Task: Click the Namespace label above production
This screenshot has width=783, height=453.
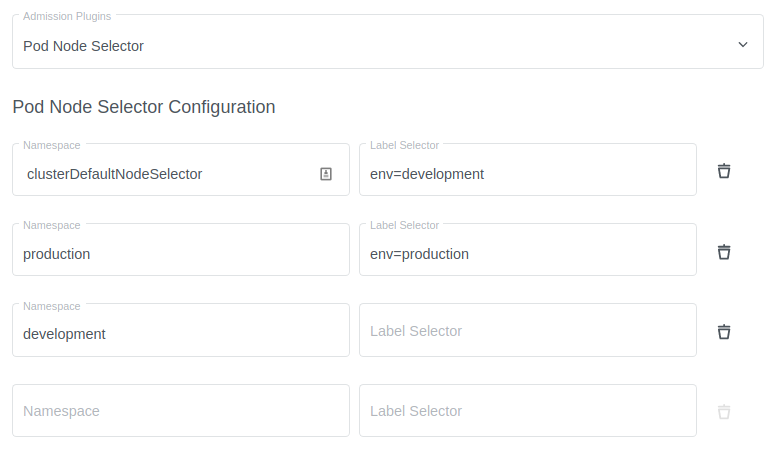Action: (52, 225)
